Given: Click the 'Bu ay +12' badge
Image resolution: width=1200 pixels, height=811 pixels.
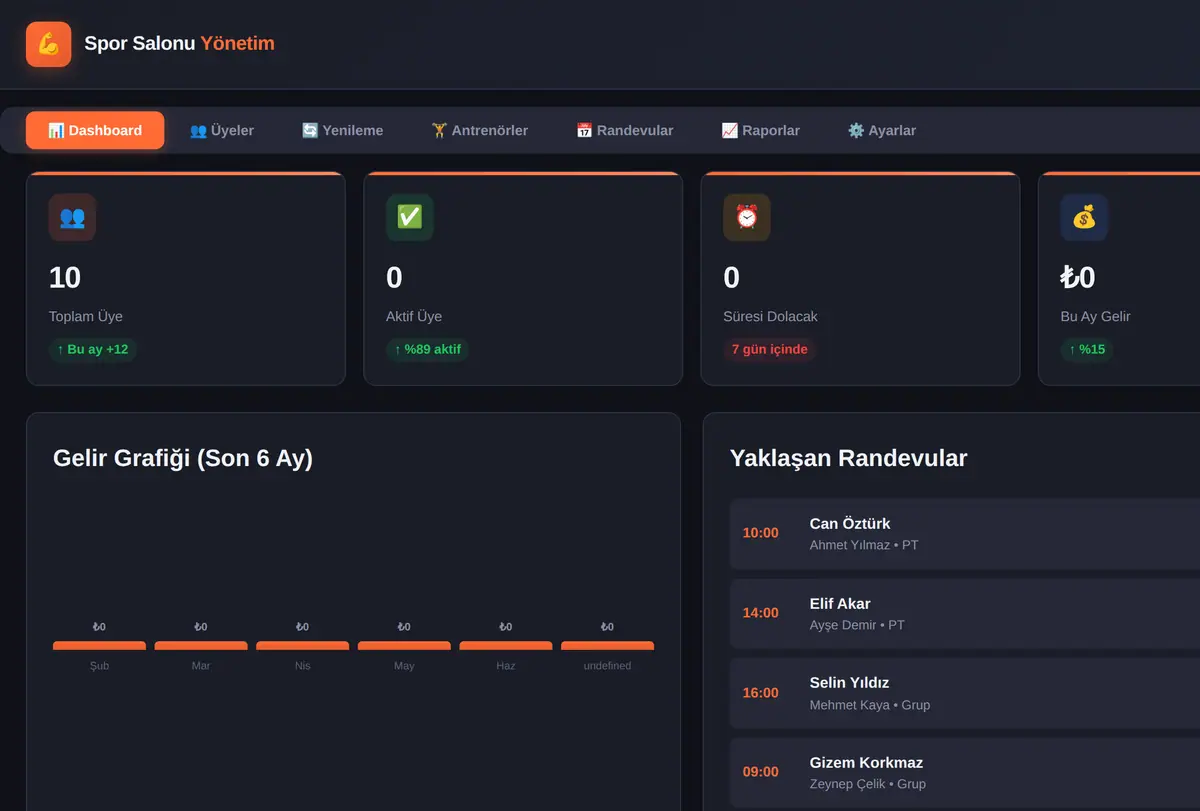Looking at the screenshot, I should [x=93, y=349].
